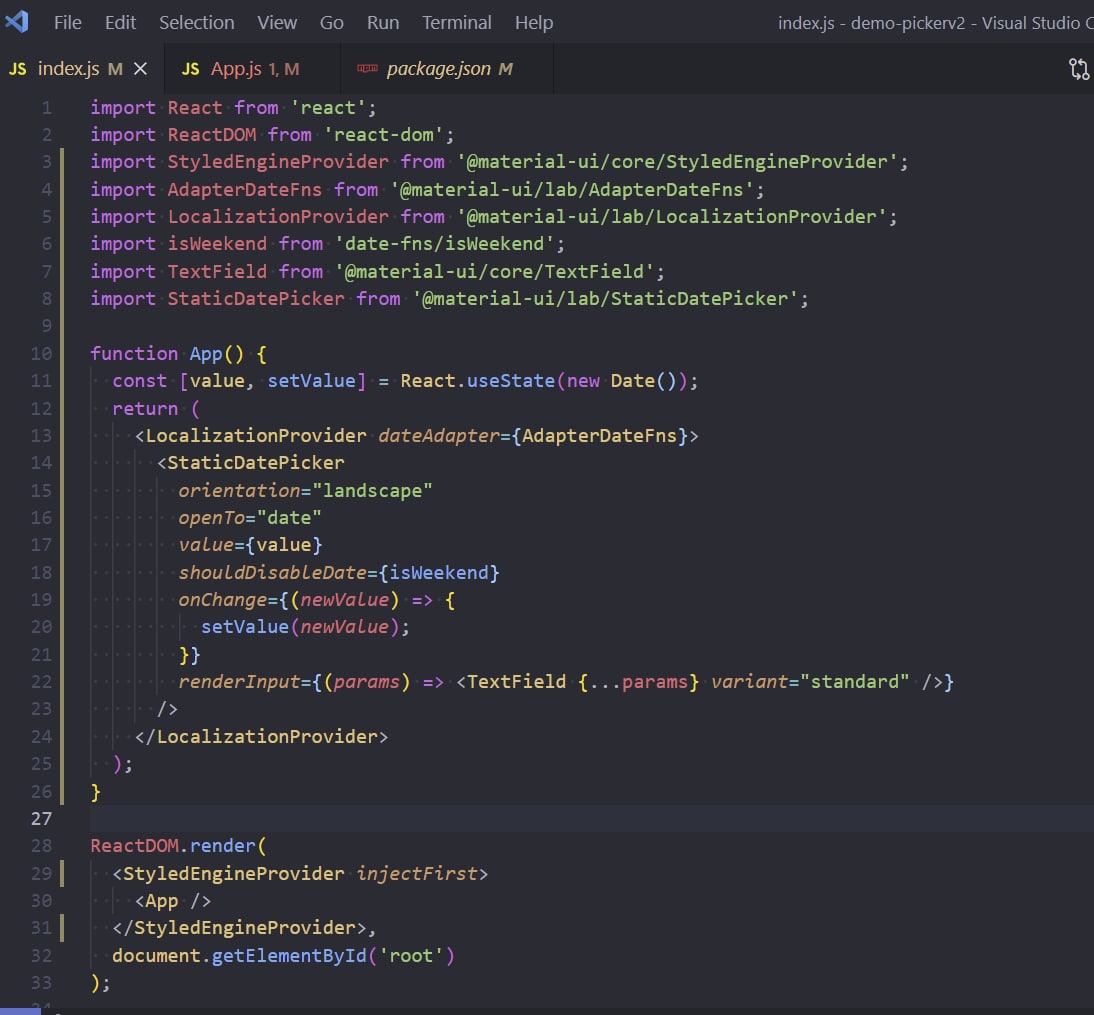Open the Run menu
This screenshot has height=1015, width=1094.
[383, 22]
